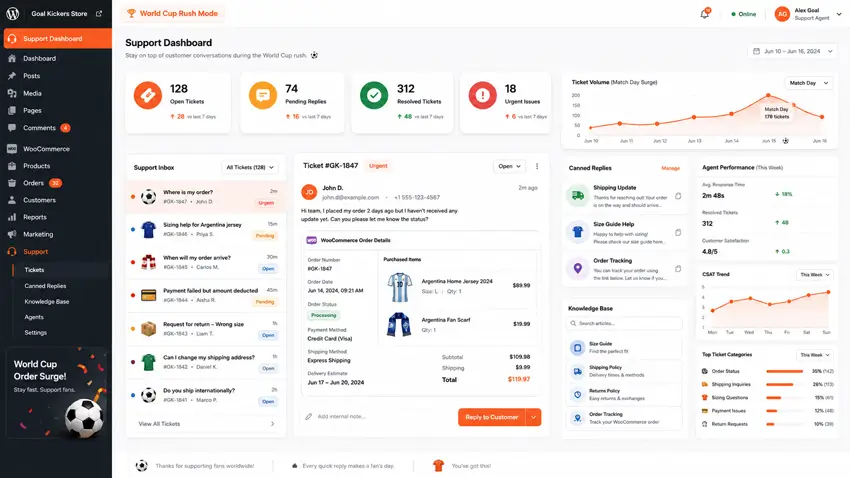Screen dimensions: 850x478
Task: Open john.d@example.com email link
Action: 350,197
